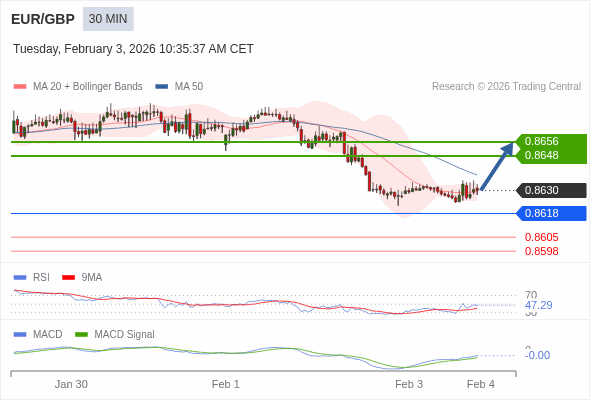
Task: Click the MA 20 + Bollinger Bands legend label
Action: [x=88, y=87]
